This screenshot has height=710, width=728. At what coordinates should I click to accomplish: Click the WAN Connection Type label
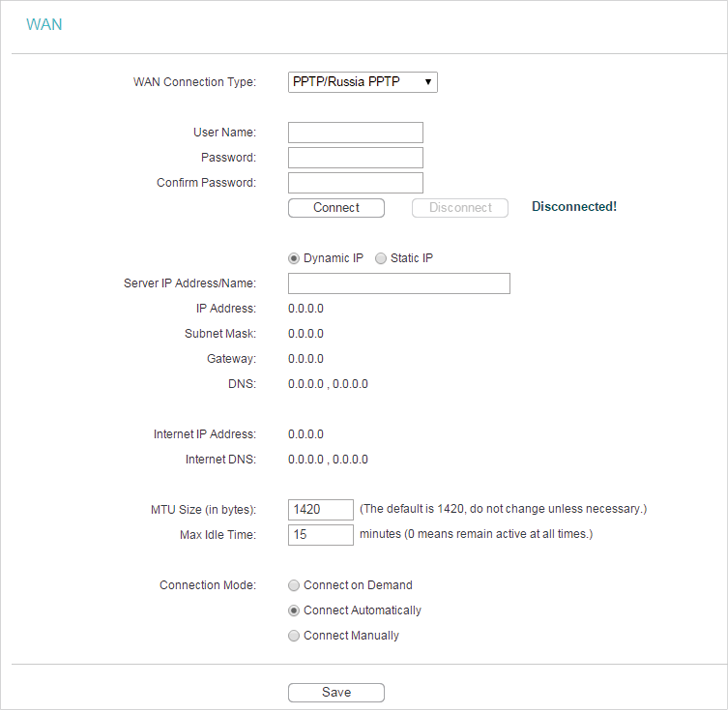(x=195, y=82)
